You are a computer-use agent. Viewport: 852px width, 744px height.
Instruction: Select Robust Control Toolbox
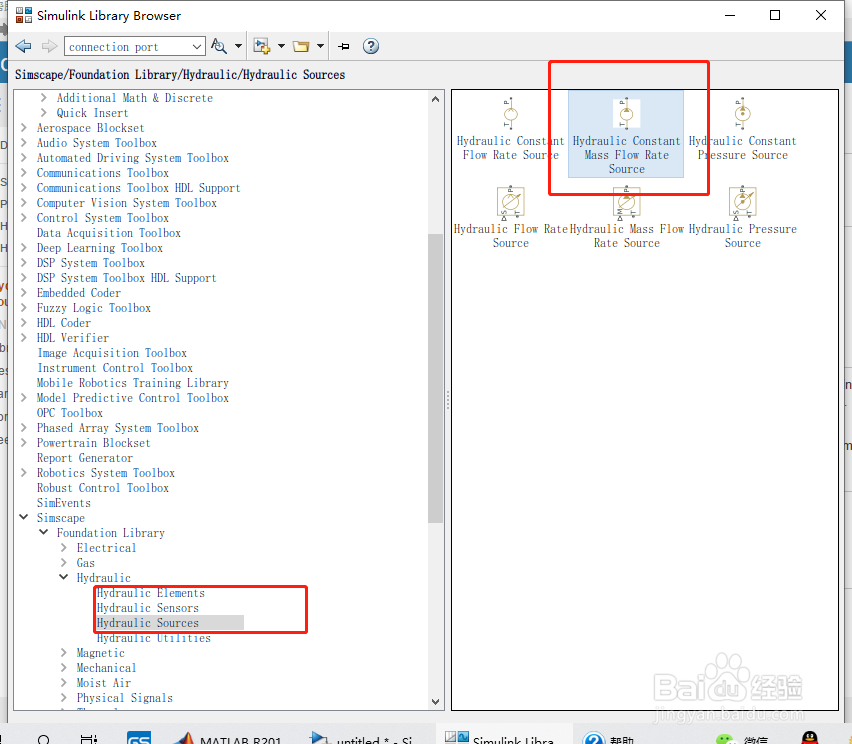[x=103, y=488]
